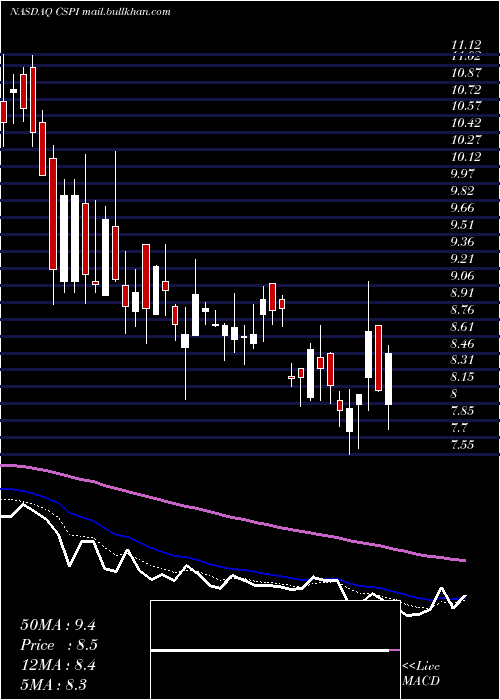
Task: Select the 8 price level label
Action: (454, 395)
